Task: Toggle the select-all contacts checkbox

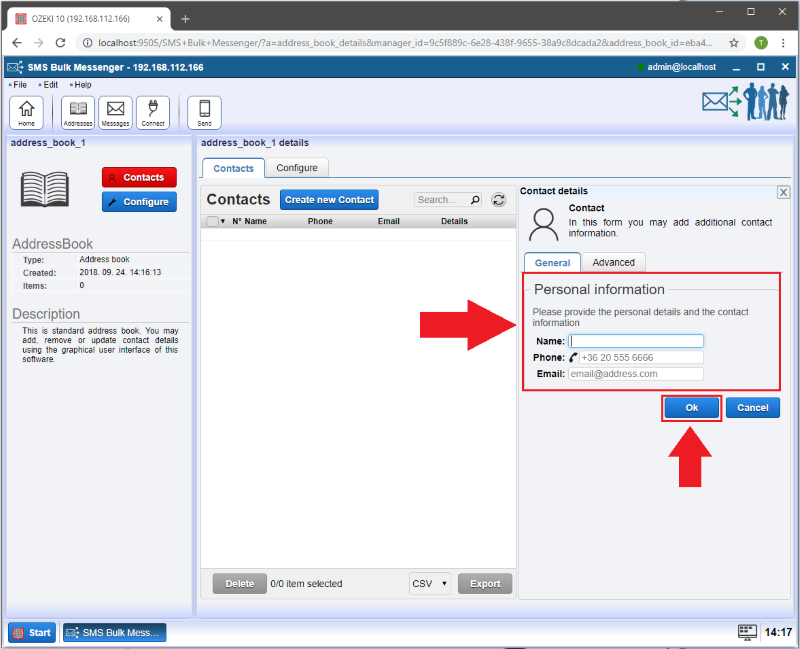Action: (211, 222)
